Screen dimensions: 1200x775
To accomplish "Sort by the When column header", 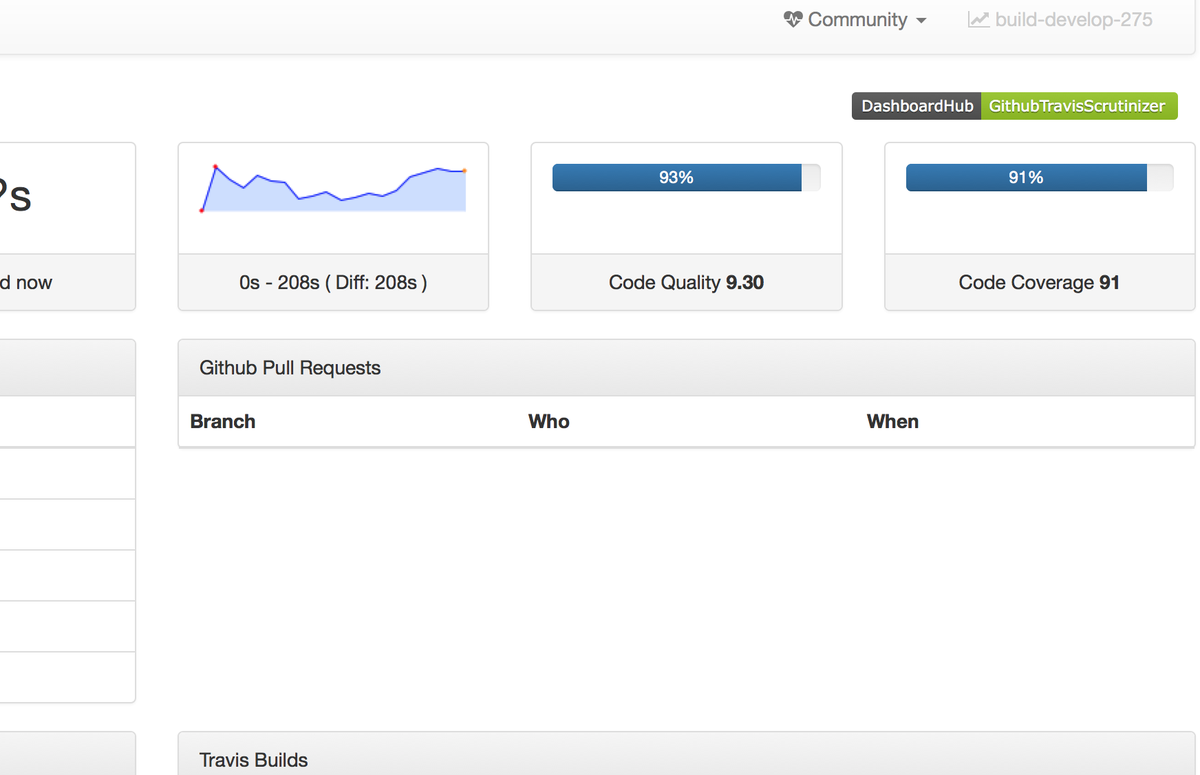I will [x=892, y=421].
